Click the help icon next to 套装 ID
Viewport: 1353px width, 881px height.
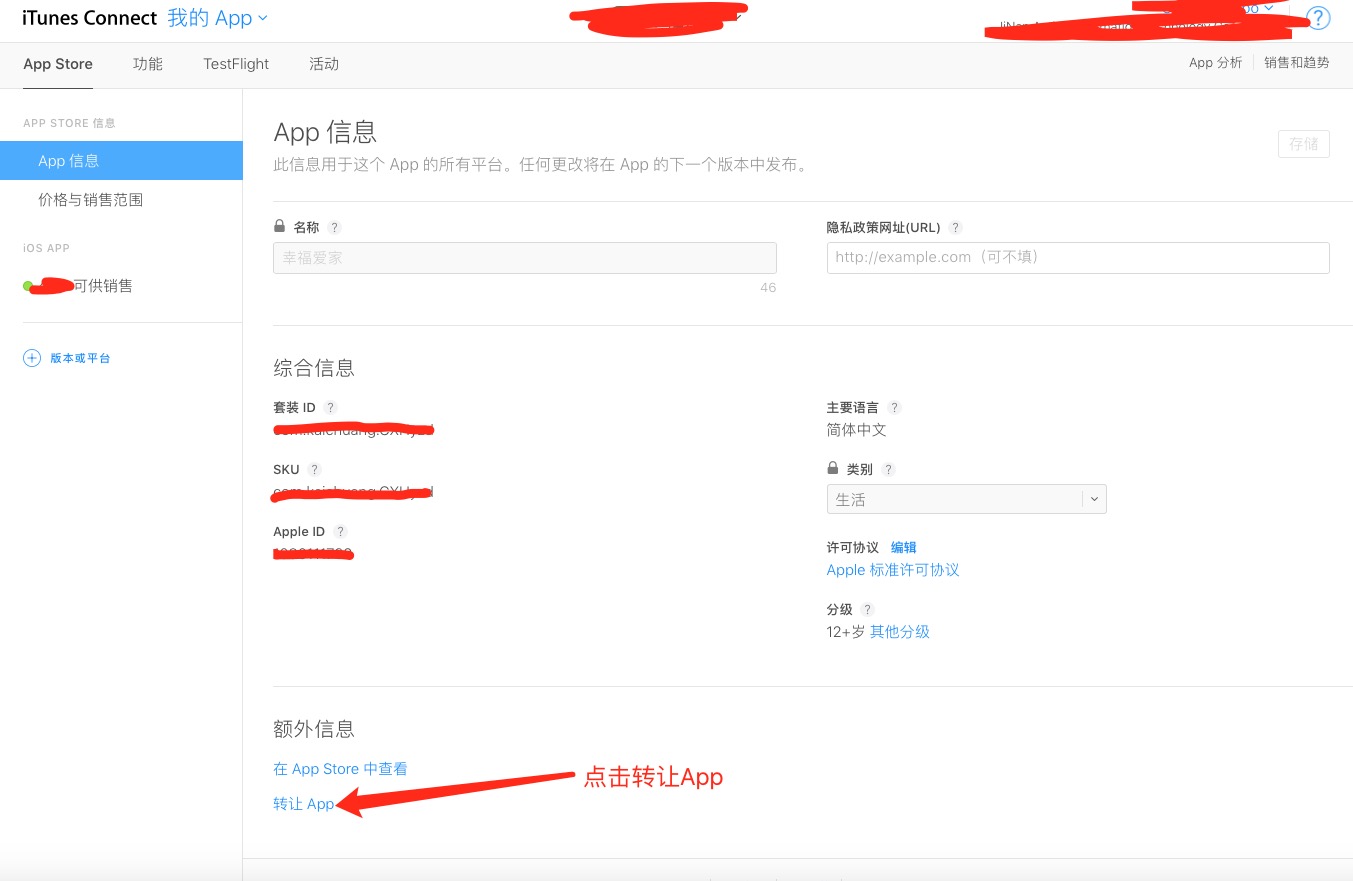click(331, 408)
